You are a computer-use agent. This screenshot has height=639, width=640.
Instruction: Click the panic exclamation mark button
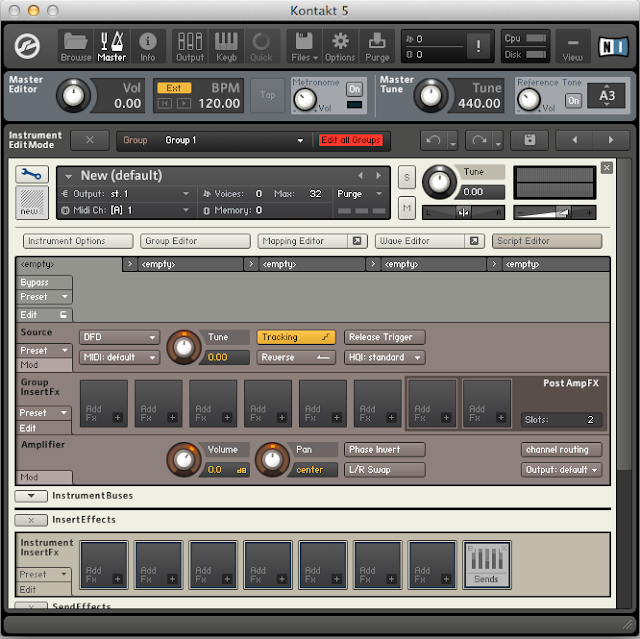[x=478, y=46]
